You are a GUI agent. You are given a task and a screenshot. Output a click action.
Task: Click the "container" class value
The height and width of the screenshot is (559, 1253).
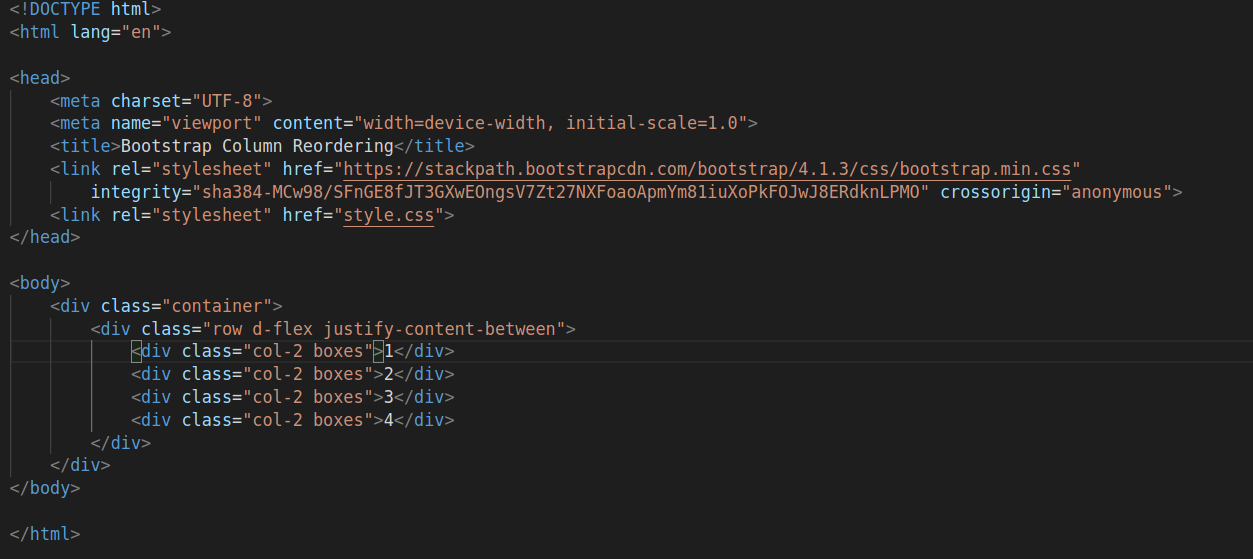(216, 306)
